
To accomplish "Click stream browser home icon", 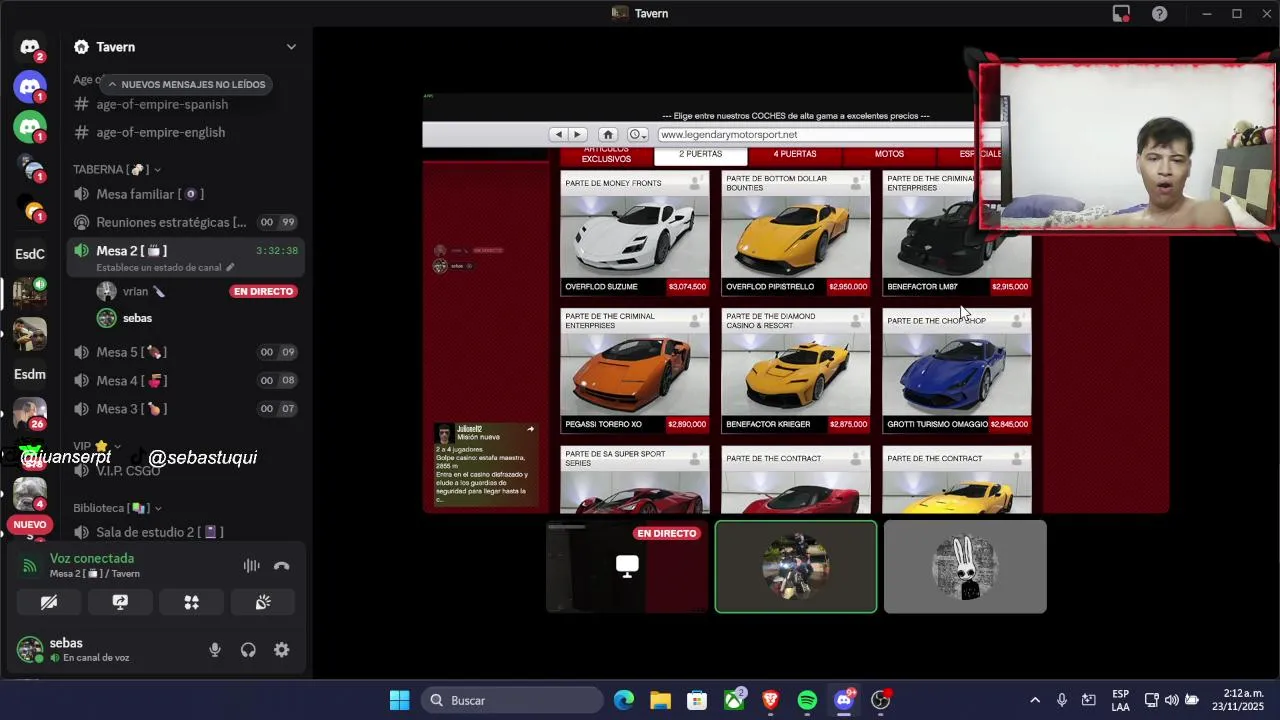I will [x=607, y=134].
